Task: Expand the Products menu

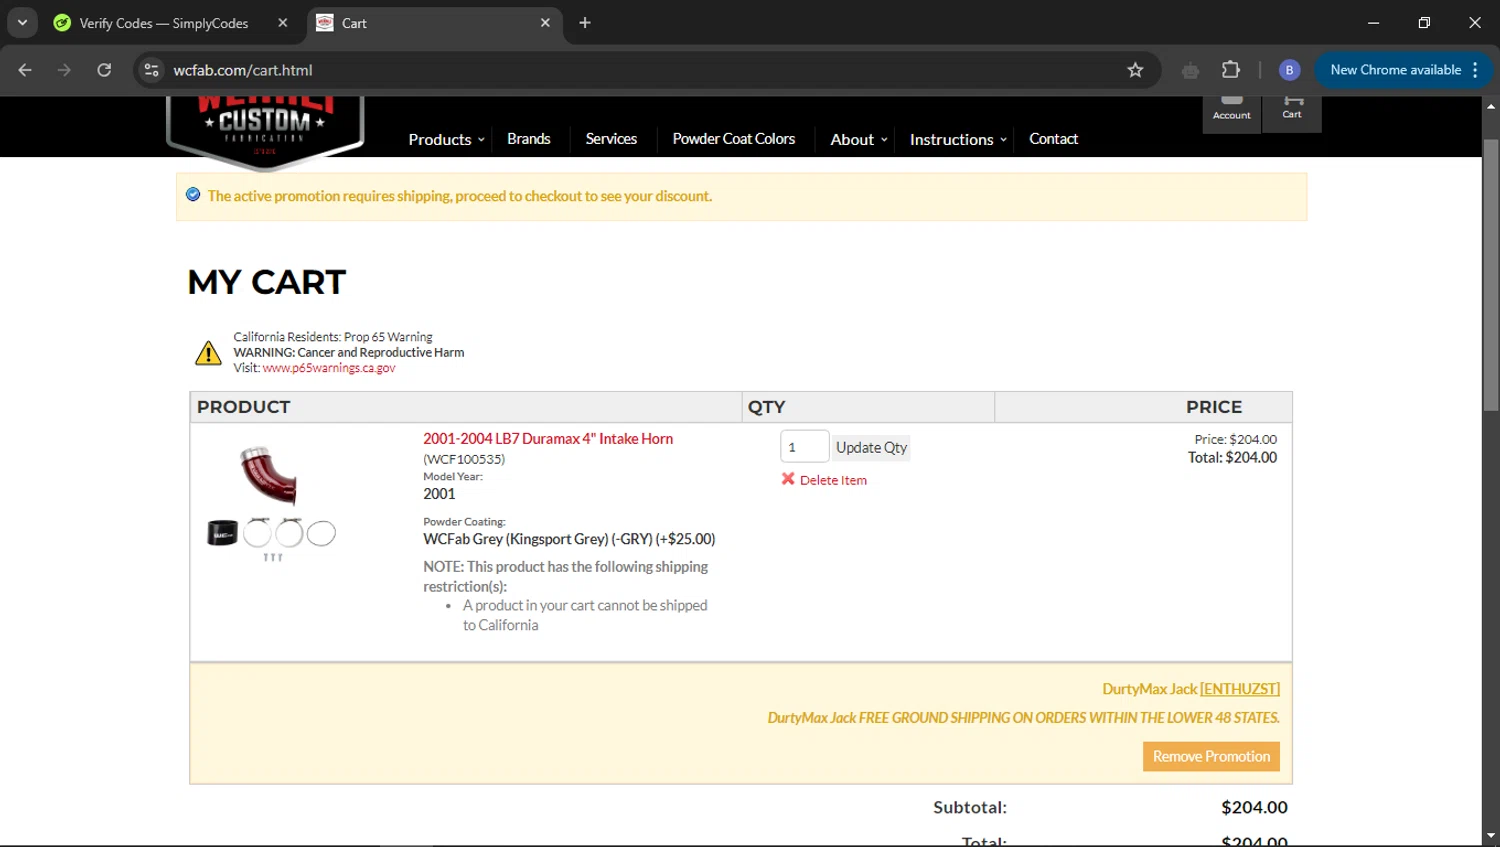Action: [x=446, y=139]
